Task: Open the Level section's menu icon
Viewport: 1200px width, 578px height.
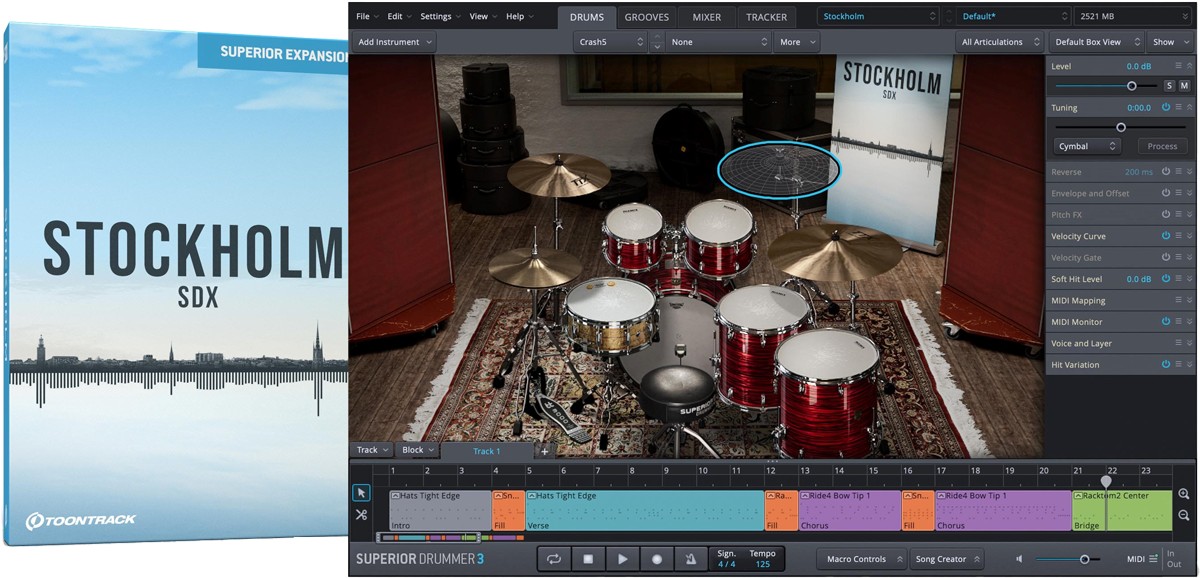Action: click(x=1179, y=66)
